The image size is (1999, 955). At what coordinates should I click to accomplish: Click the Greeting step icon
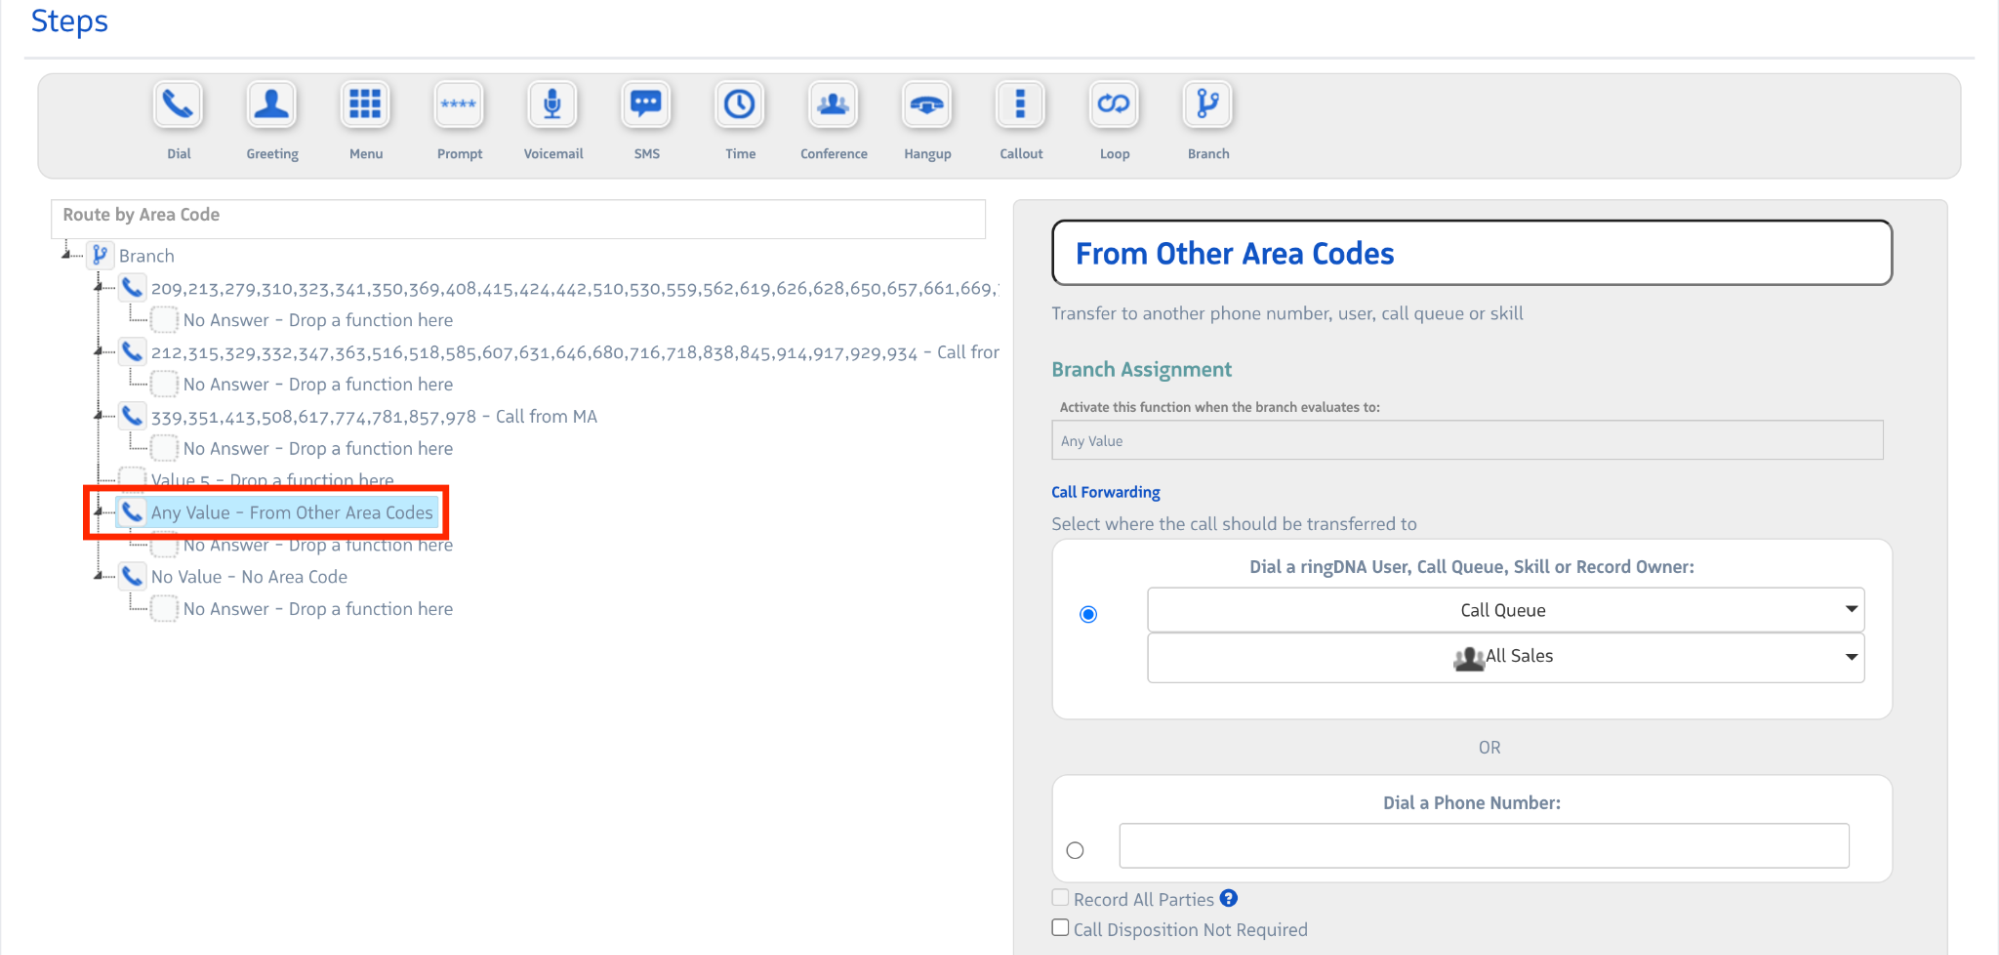[271, 105]
